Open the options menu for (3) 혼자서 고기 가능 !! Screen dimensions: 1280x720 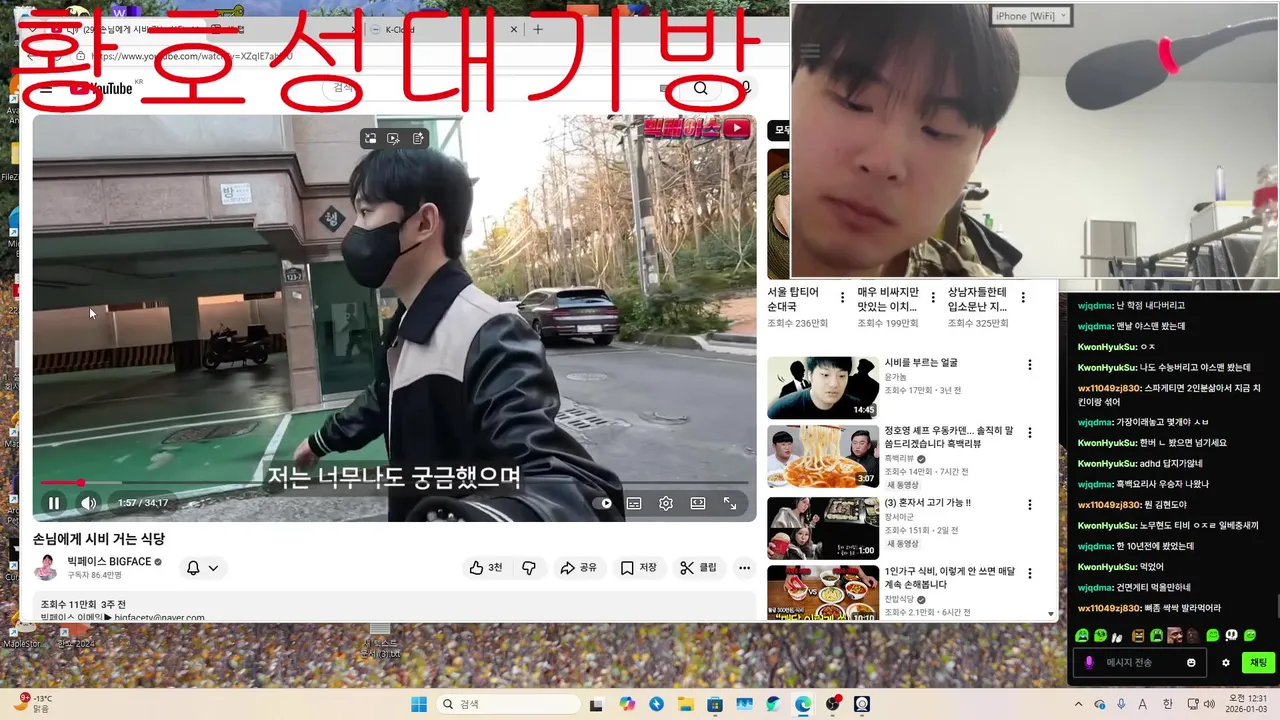click(1029, 505)
